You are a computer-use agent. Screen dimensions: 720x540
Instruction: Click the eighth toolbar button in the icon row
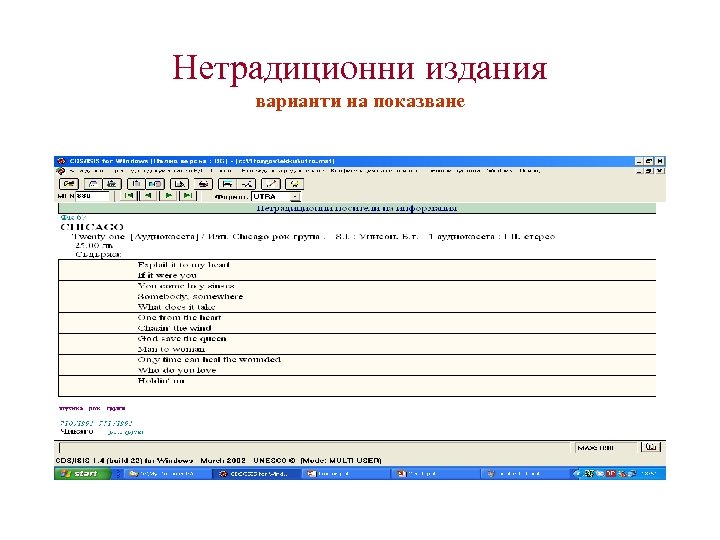pyautogui.click(x=226, y=184)
